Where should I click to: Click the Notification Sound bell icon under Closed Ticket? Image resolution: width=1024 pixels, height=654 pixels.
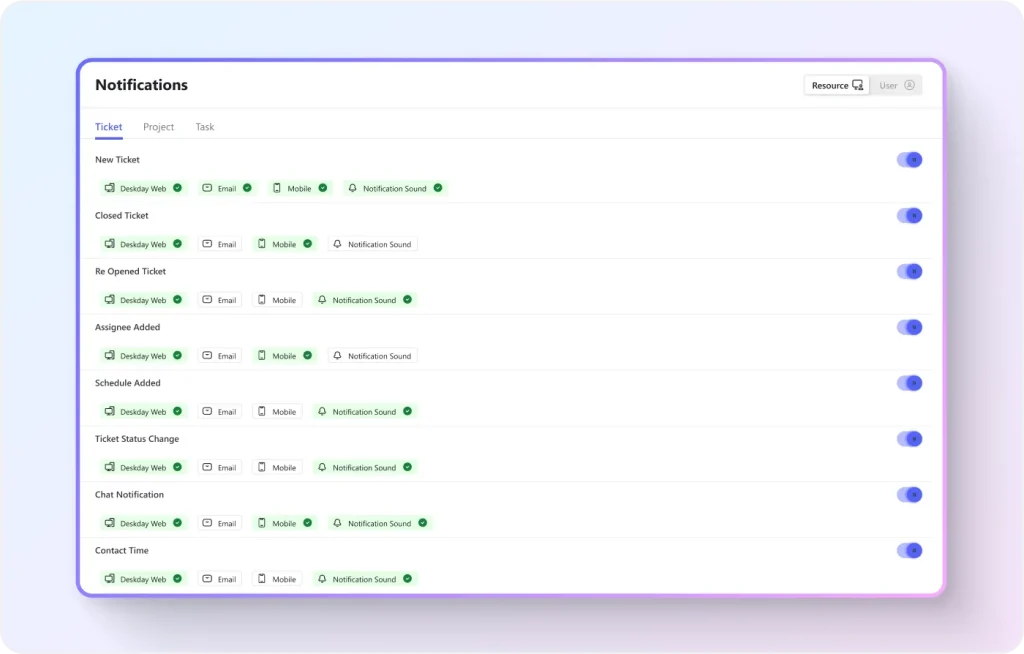(x=337, y=244)
